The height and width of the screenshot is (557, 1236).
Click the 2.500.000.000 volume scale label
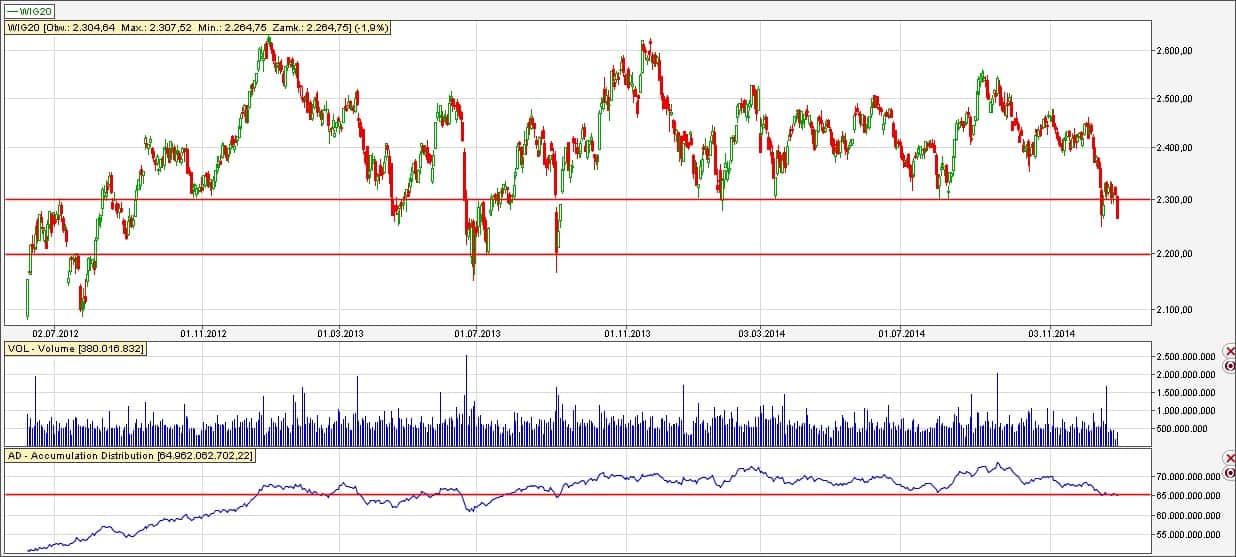tap(1180, 357)
